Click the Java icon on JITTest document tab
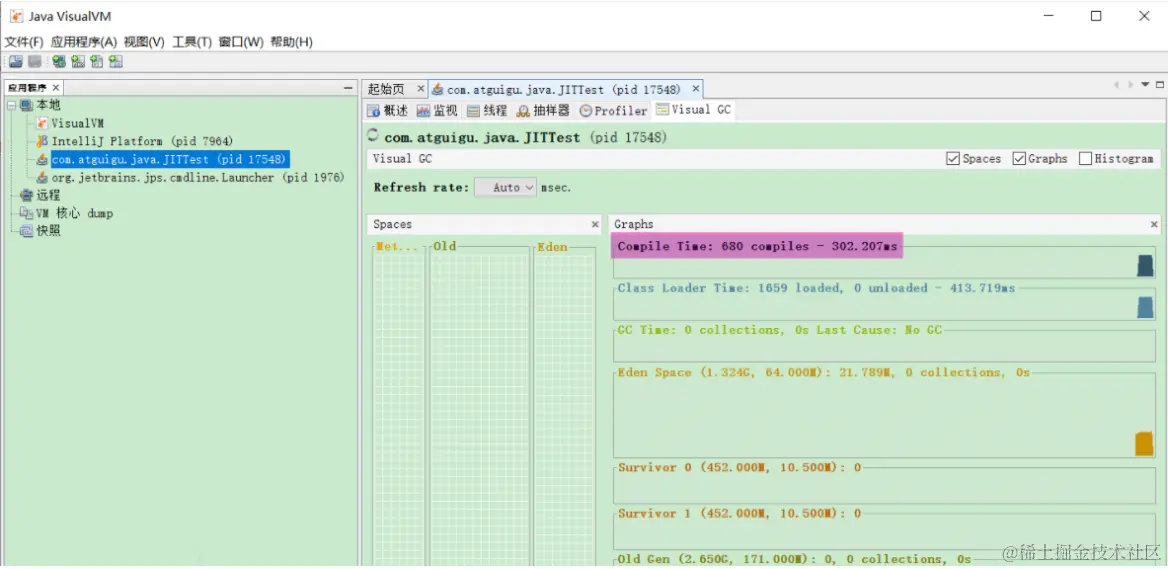 click(438, 89)
